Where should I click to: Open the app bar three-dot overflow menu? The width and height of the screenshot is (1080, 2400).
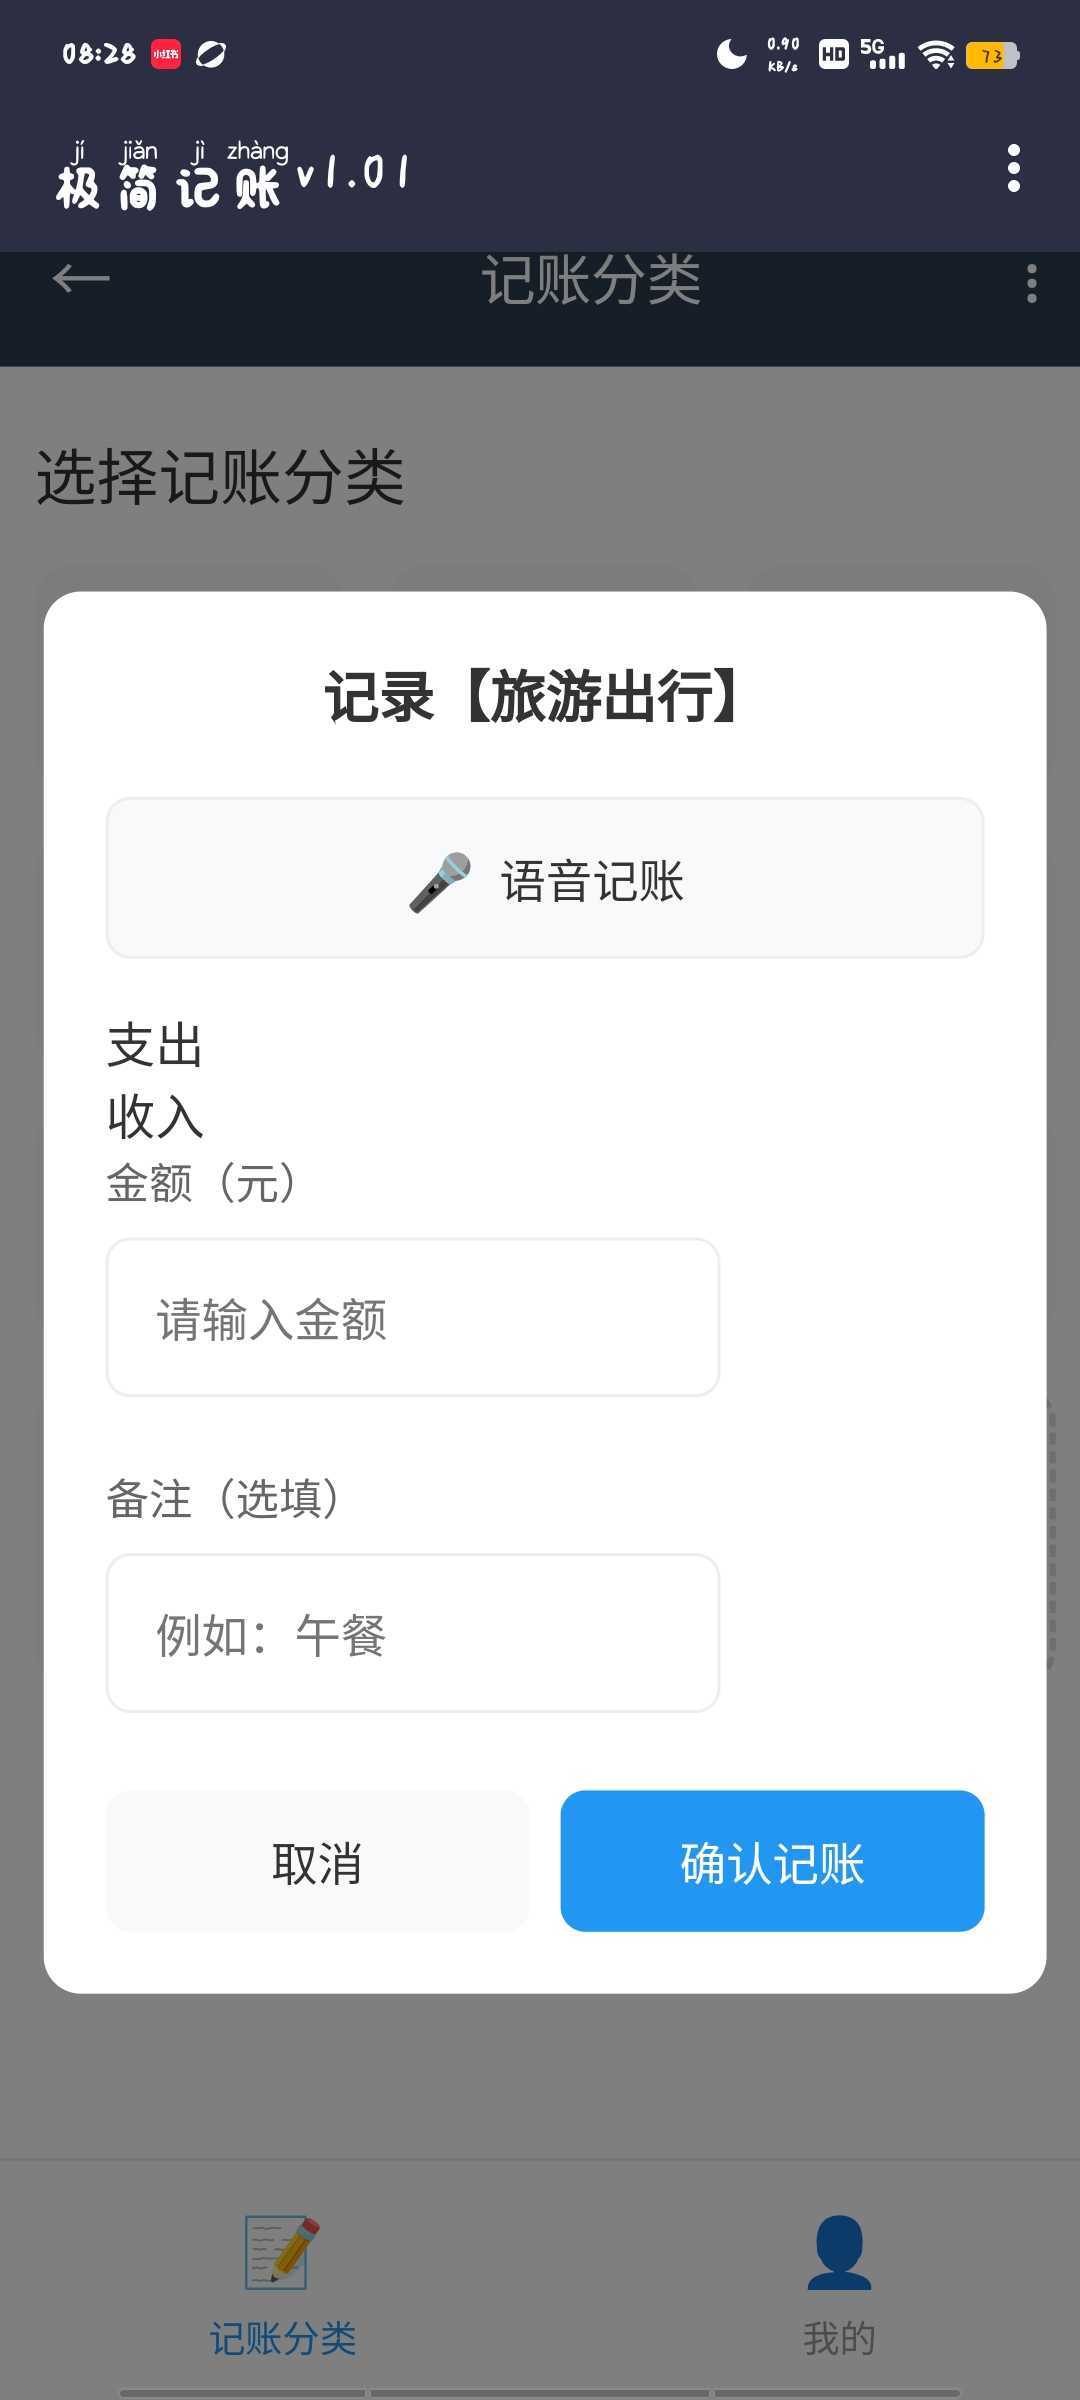tap(1013, 168)
